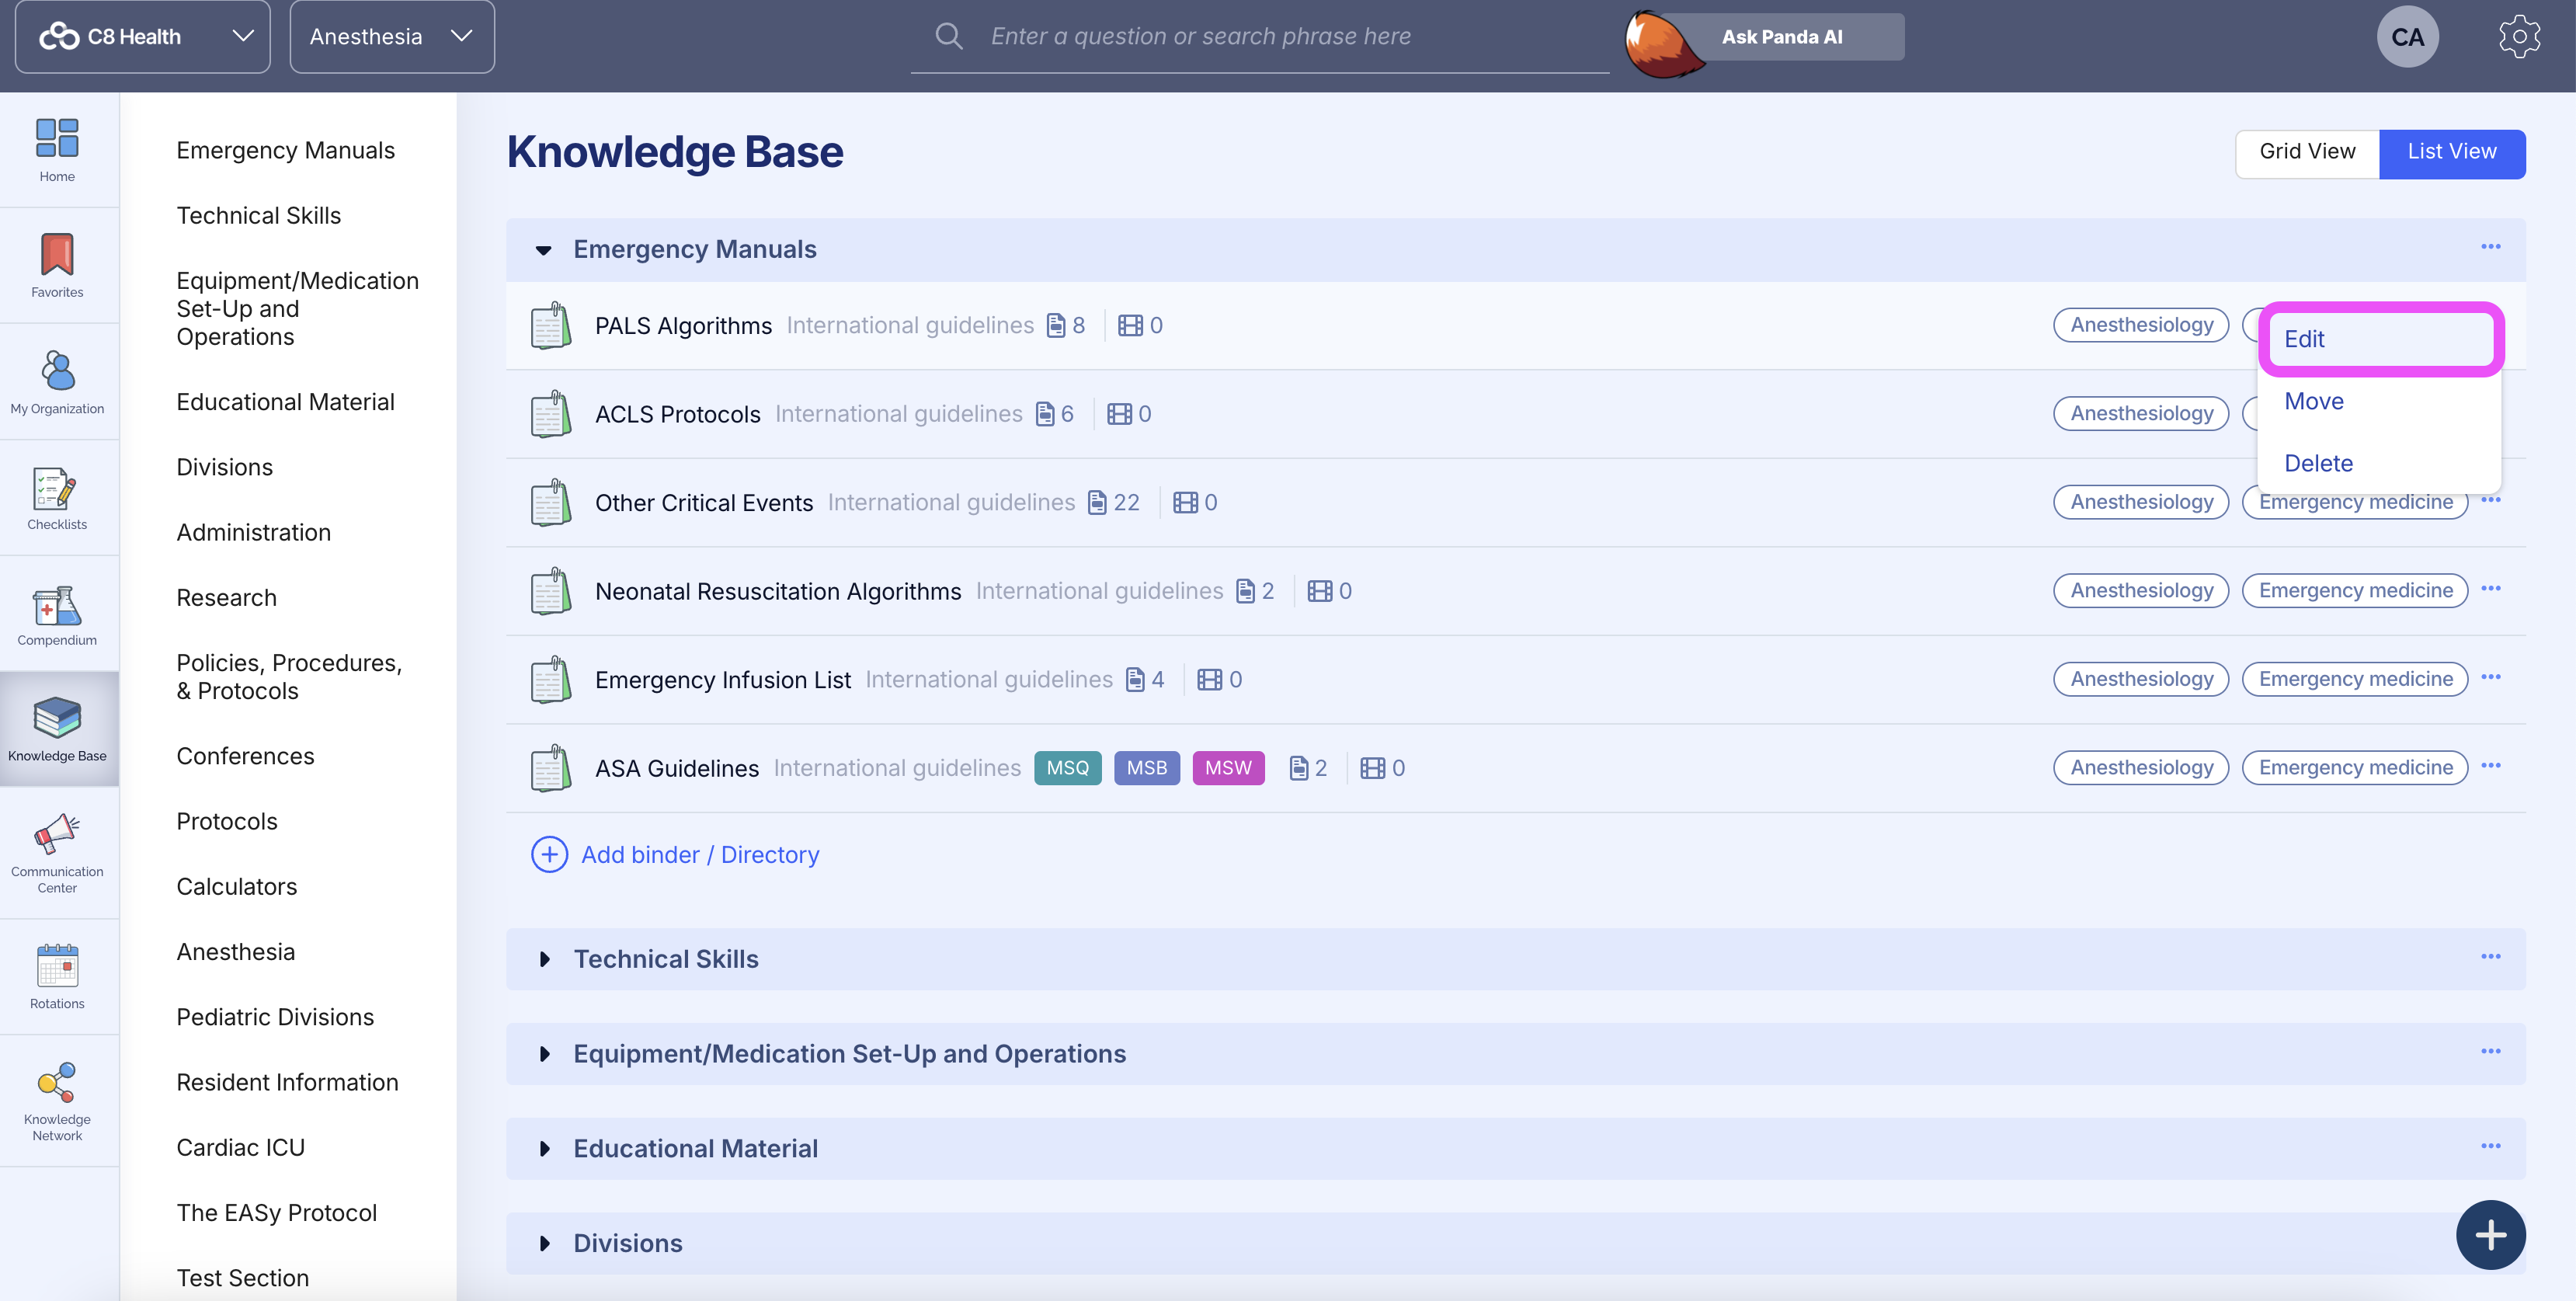Go to Cardiac ICU in side list
2576x1301 pixels.
(240, 1148)
